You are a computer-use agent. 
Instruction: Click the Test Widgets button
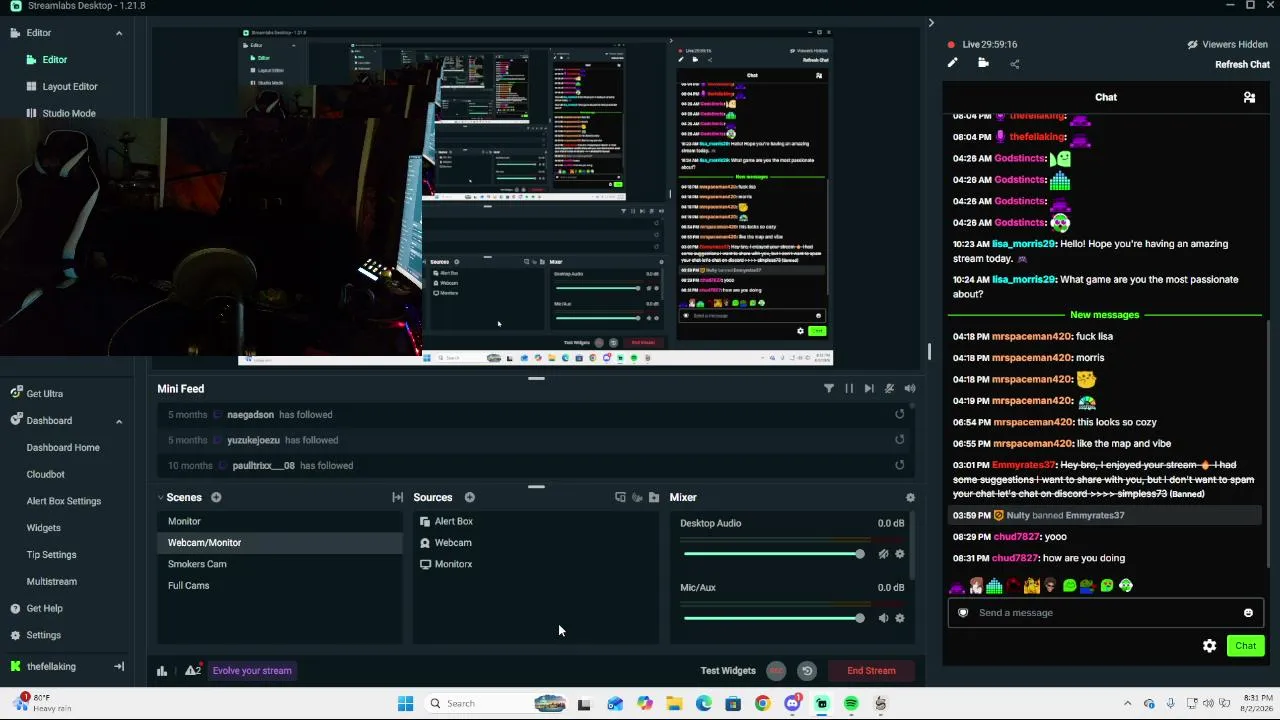pyautogui.click(x=728, y=671)
